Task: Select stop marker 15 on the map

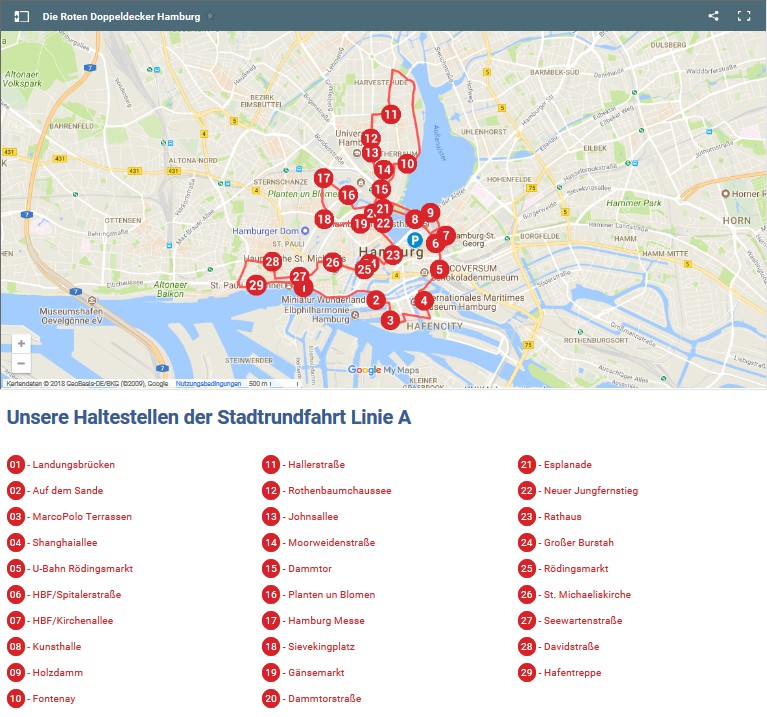Action: (381, 189)
